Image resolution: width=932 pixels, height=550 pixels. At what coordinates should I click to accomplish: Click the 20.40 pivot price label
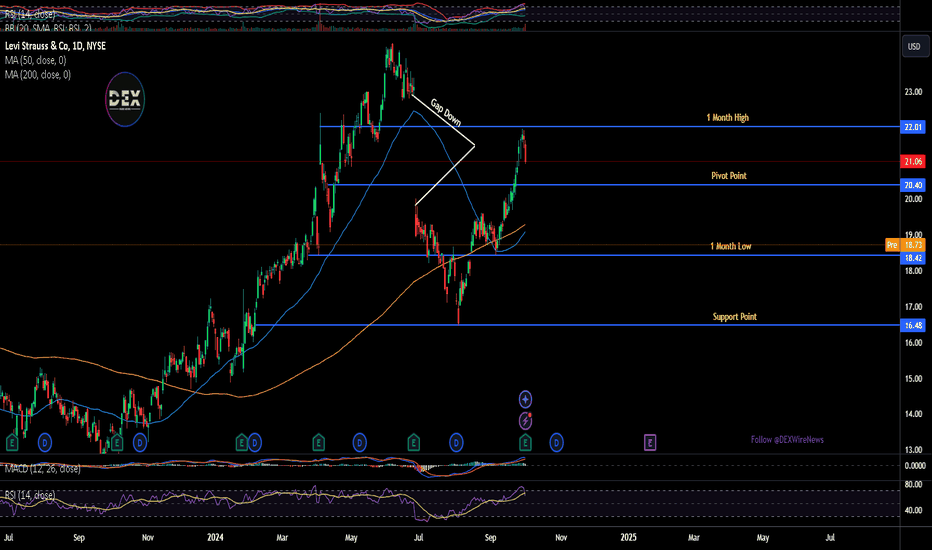tap(913, 185)
